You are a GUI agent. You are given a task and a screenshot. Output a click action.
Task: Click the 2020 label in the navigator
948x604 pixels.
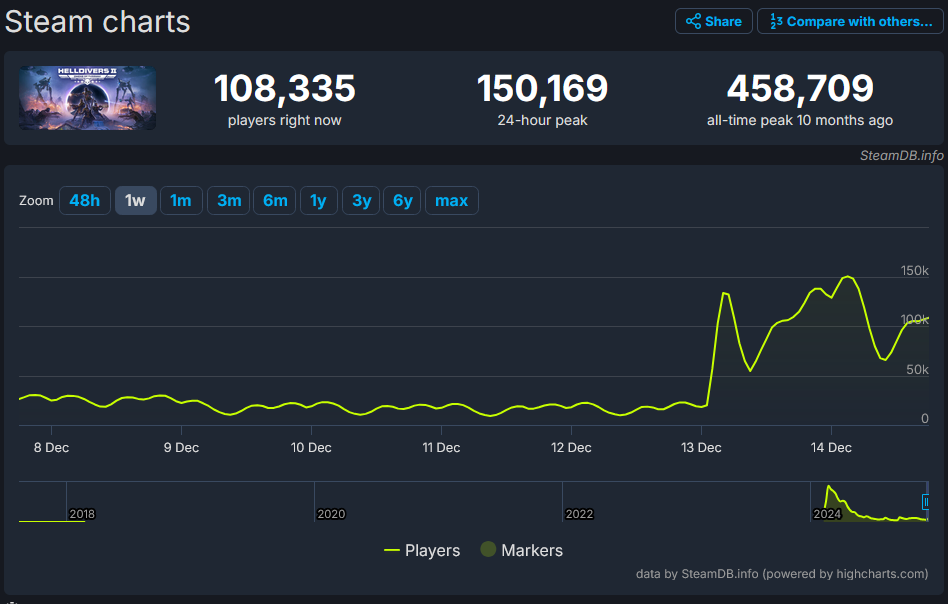(x=331, y=514)
